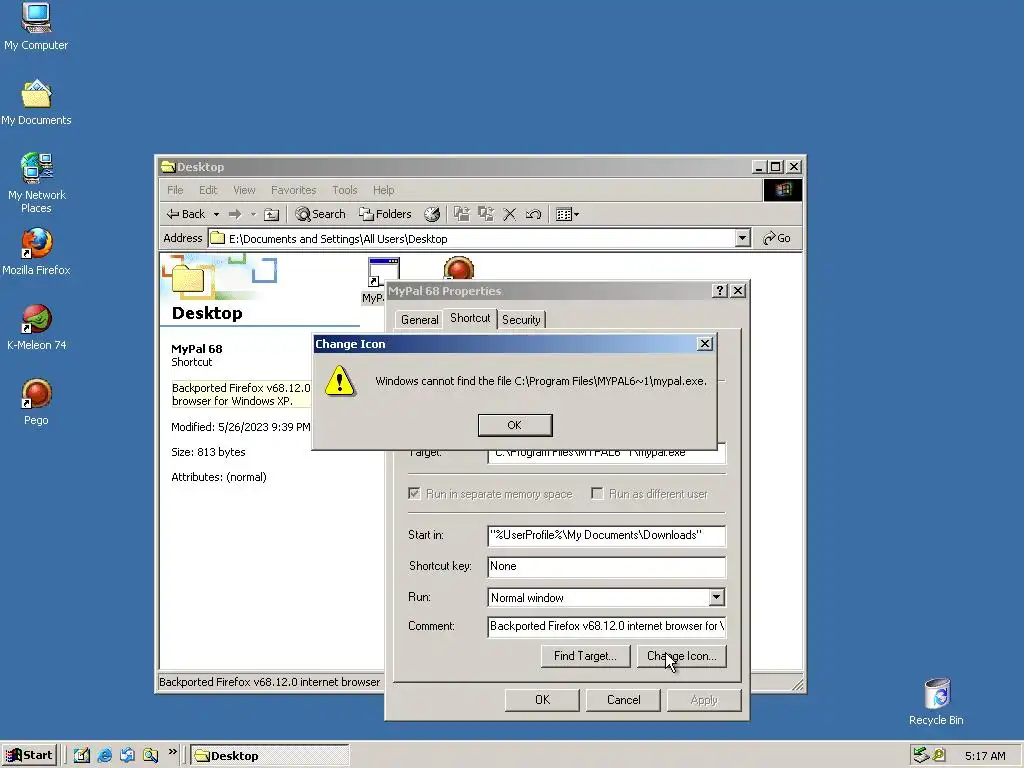Select the Recycle Bin icon
This screenshot has width=1024, height=768.
pos(936,702)
